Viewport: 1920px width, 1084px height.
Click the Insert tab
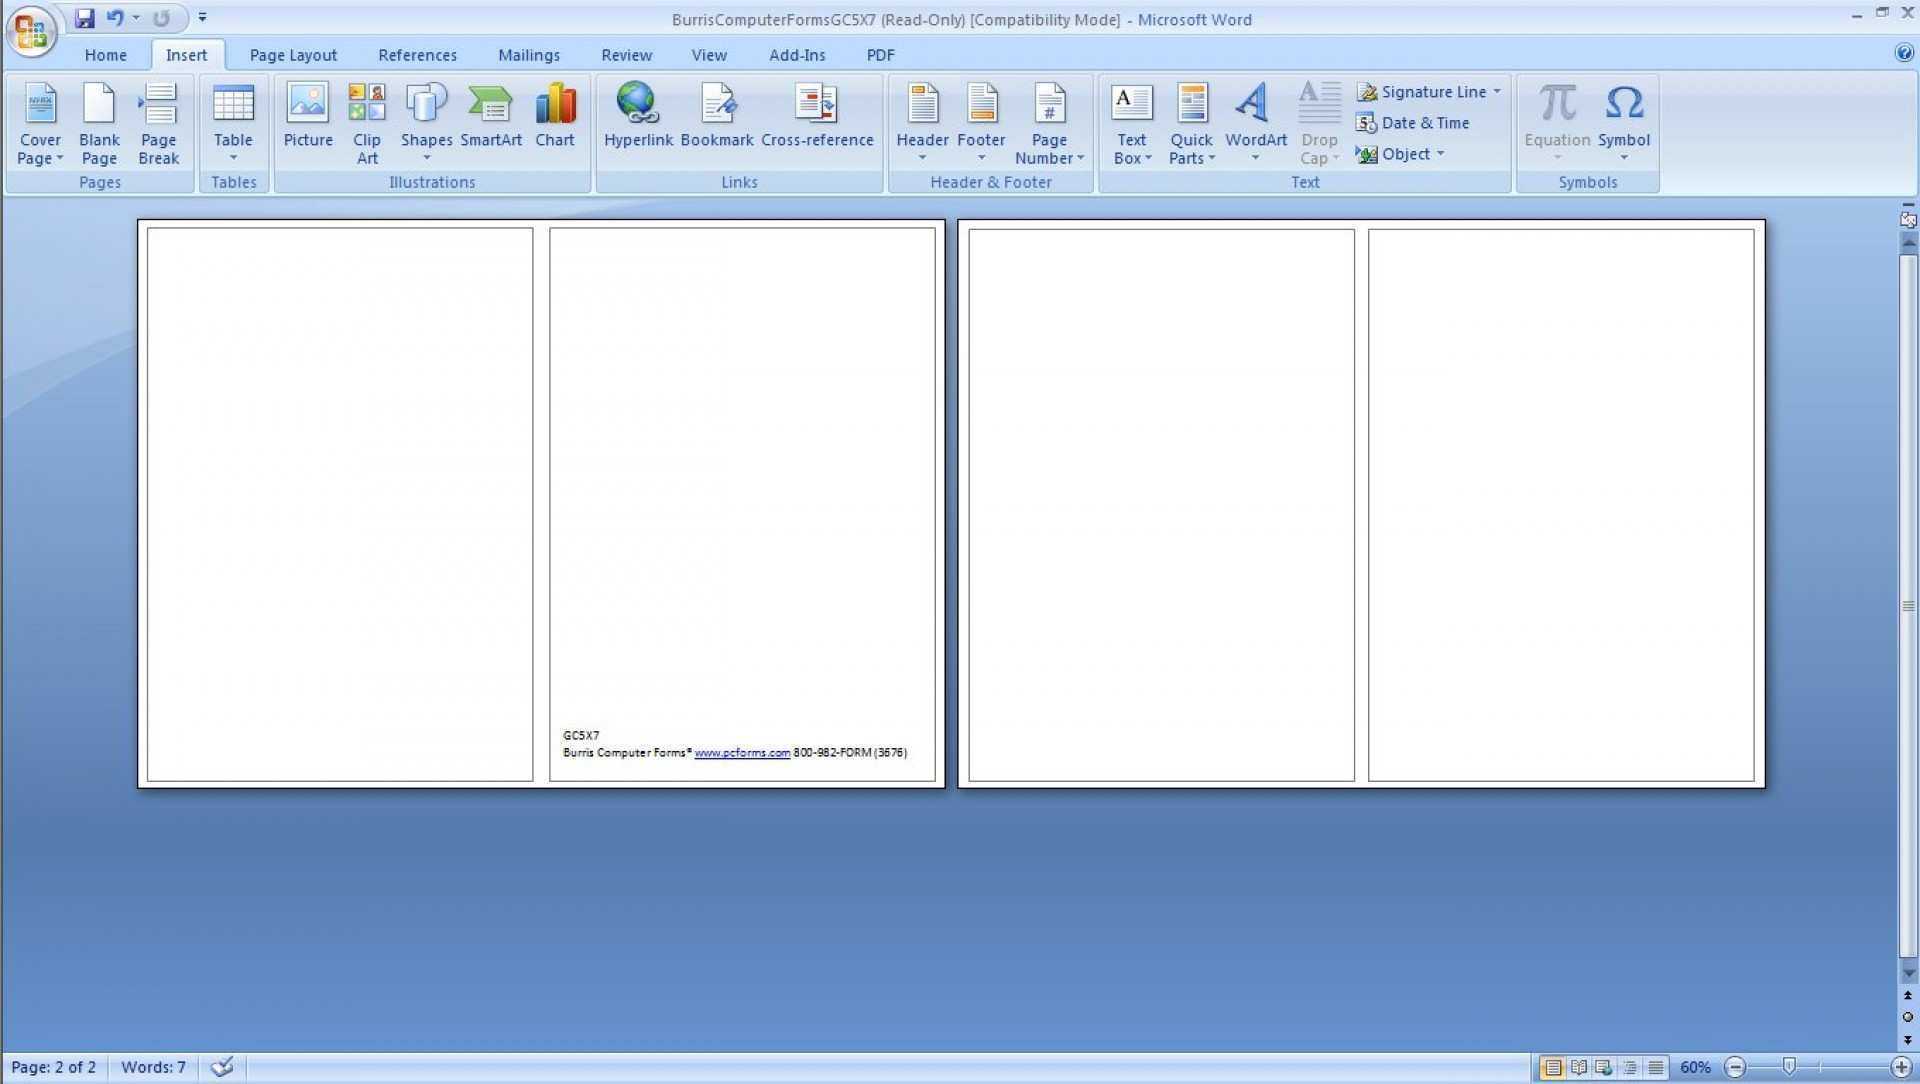[186, 55]
